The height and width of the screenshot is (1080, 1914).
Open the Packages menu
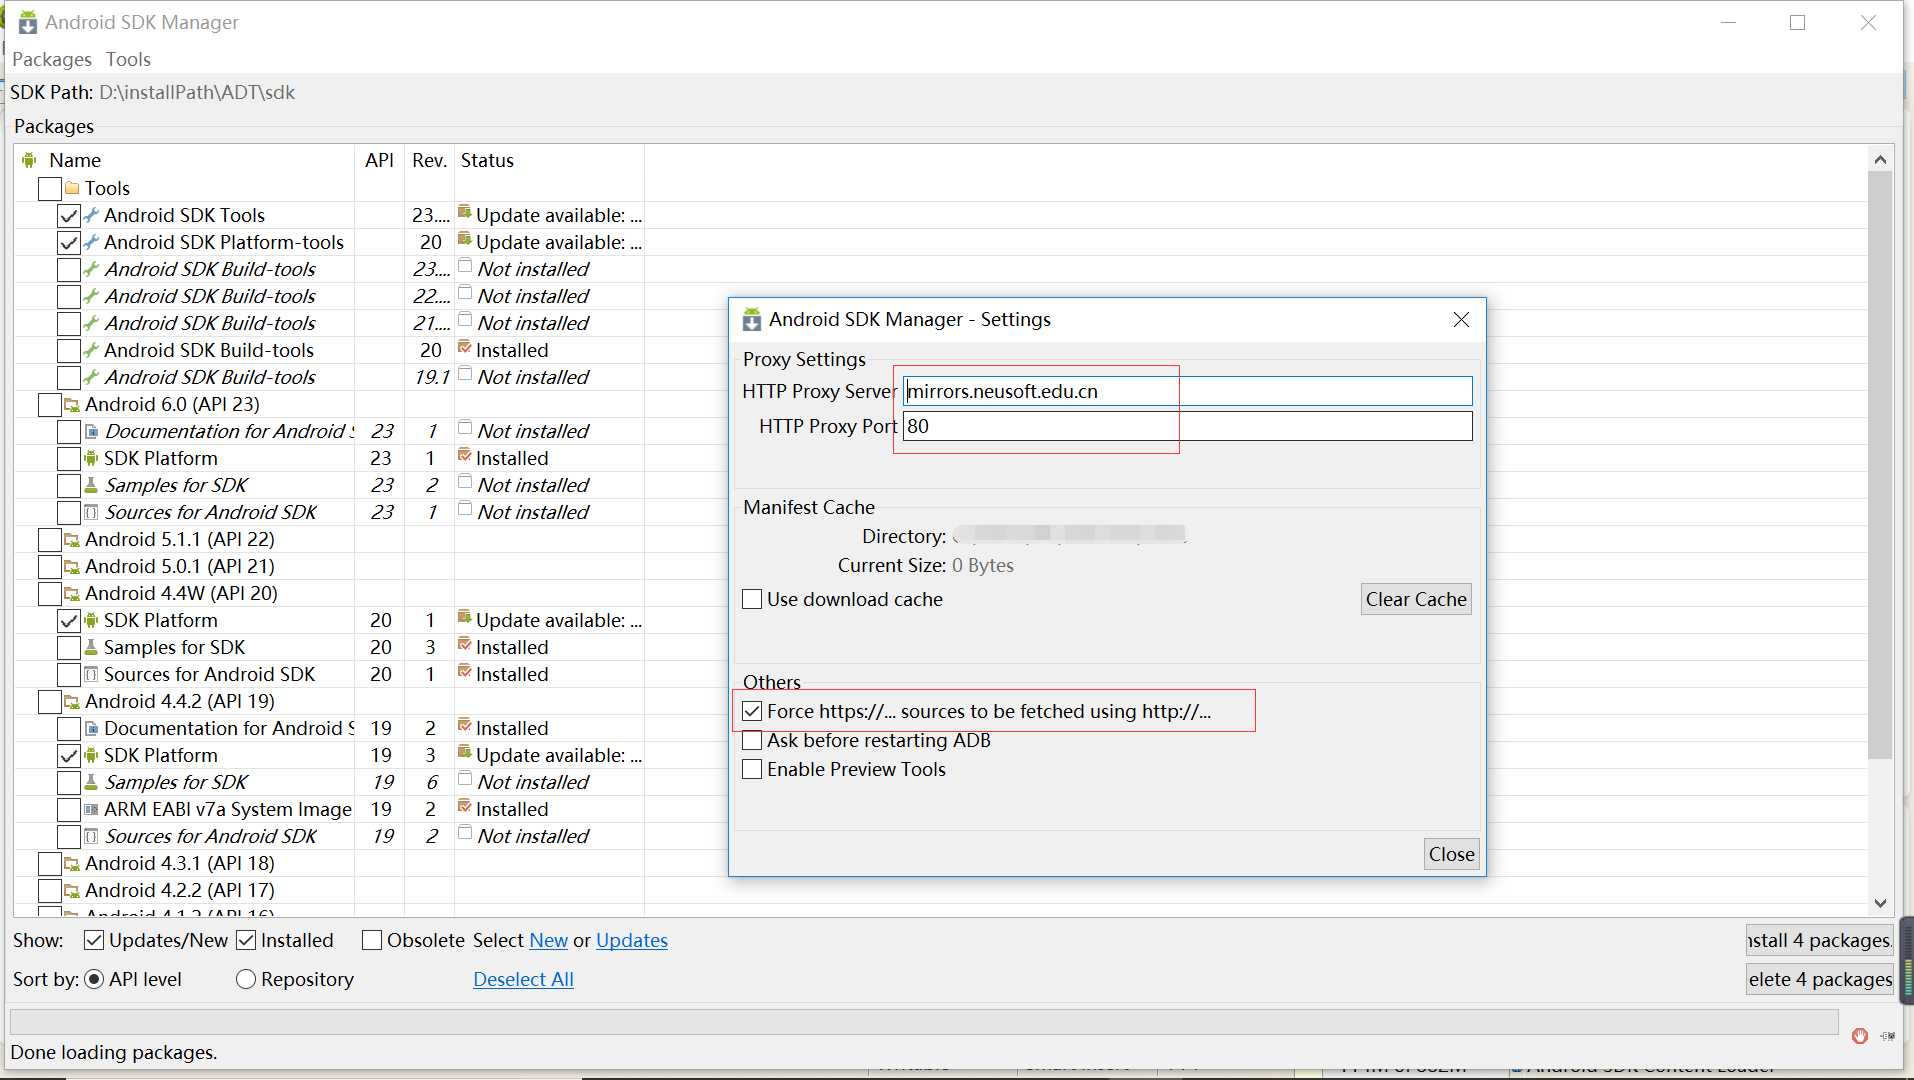(x=52, y=59)
